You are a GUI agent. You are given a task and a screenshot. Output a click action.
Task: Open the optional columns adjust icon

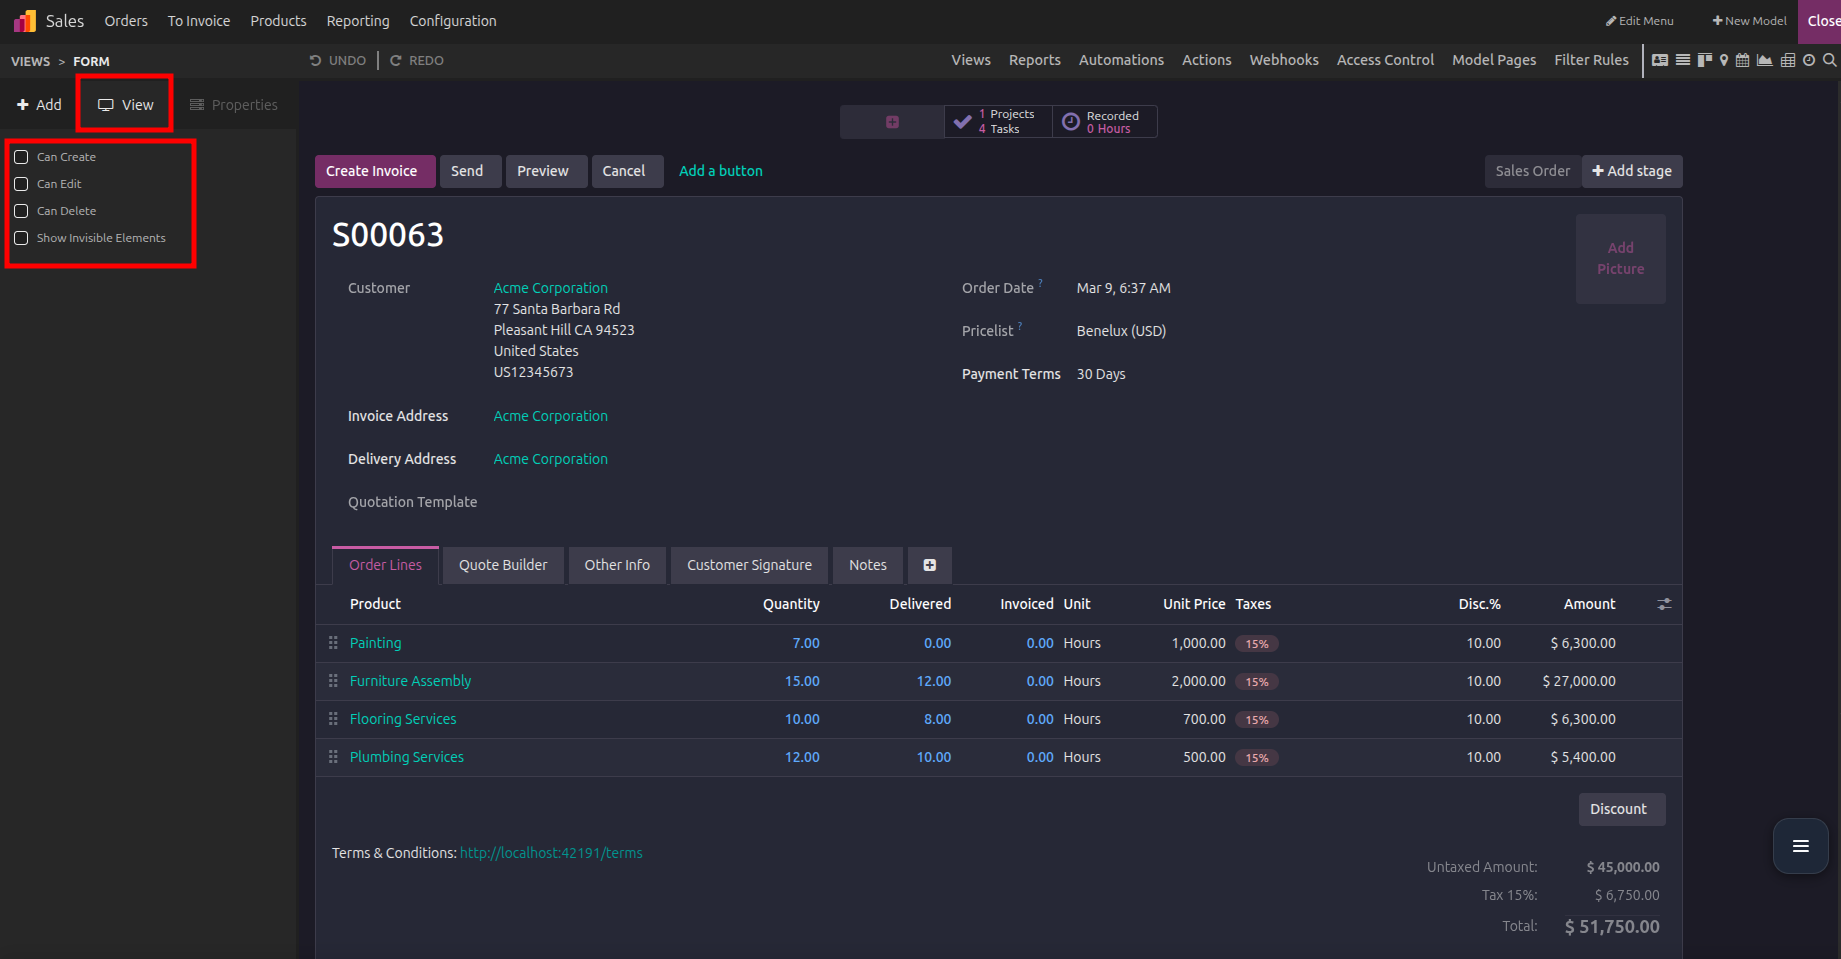pos(1664,604)
